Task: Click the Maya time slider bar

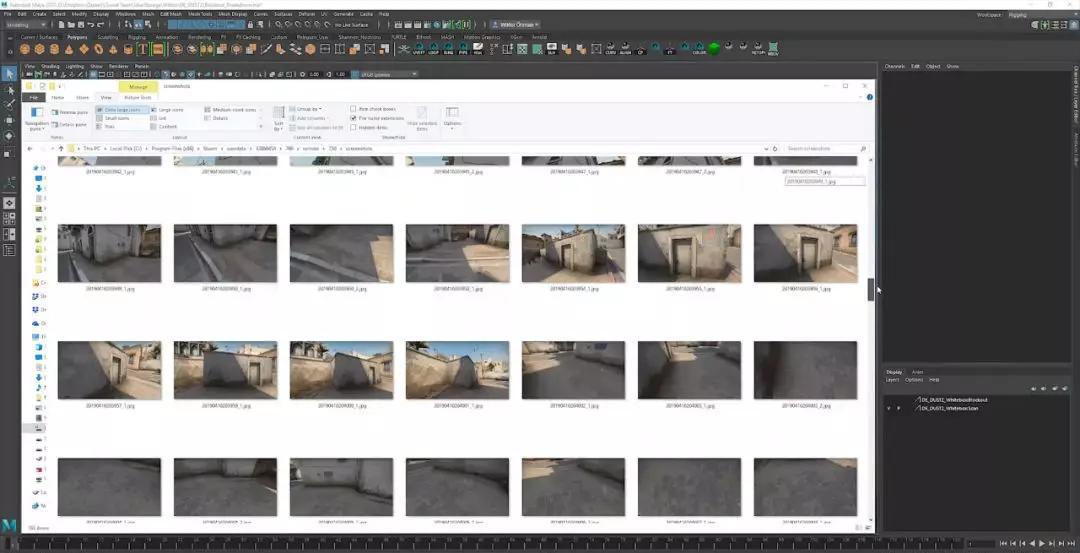Action: pos(489,544)
